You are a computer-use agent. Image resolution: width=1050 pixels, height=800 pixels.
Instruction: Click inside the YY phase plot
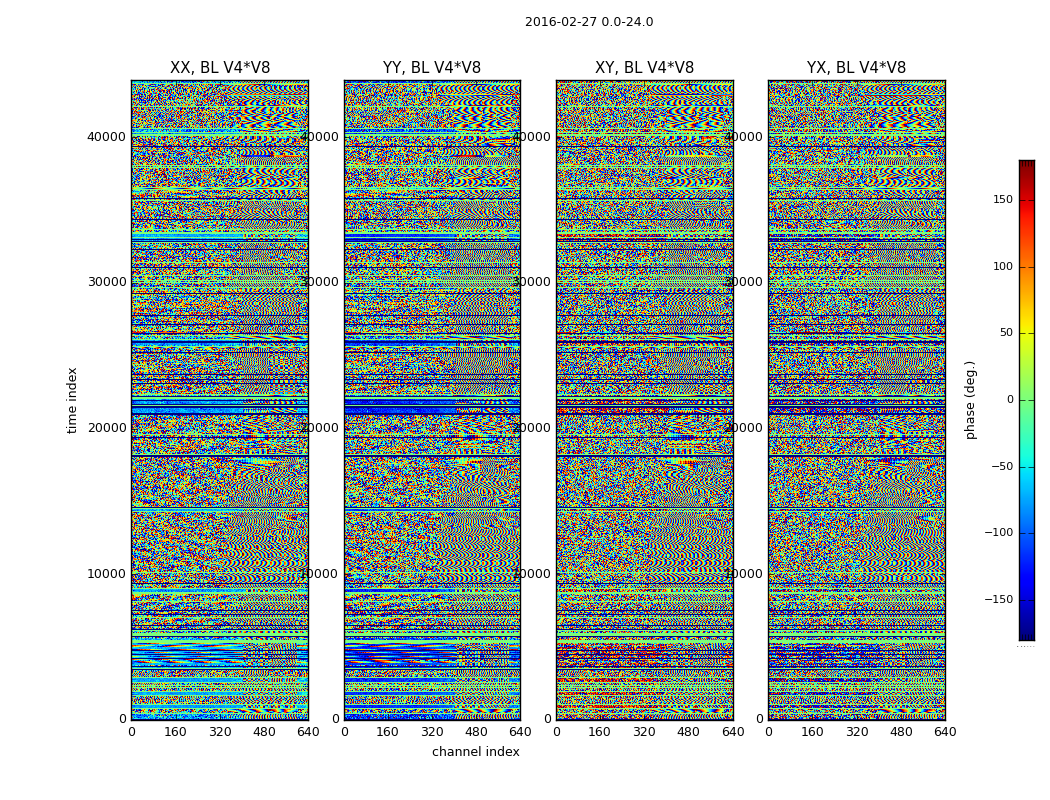431,400
